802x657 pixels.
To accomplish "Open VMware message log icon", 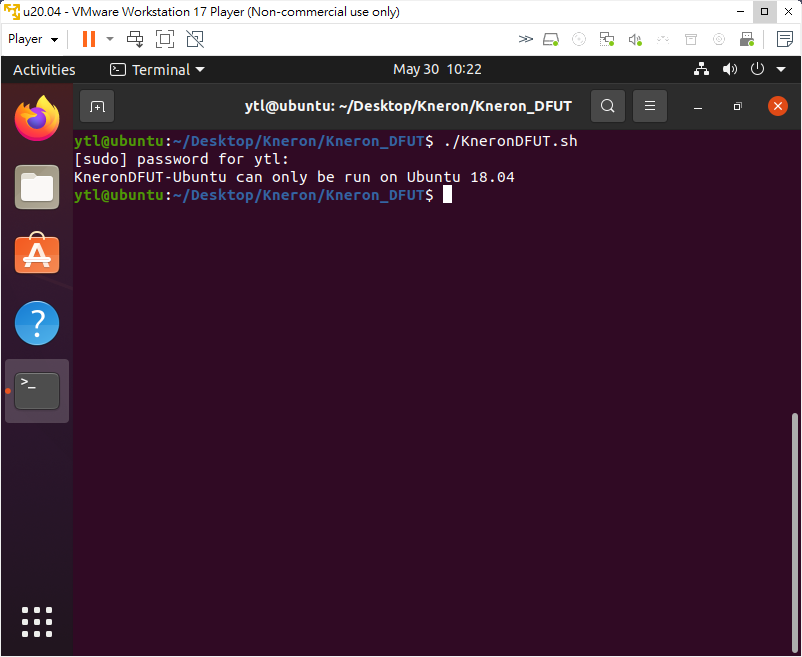I will [x=785, y=39].
